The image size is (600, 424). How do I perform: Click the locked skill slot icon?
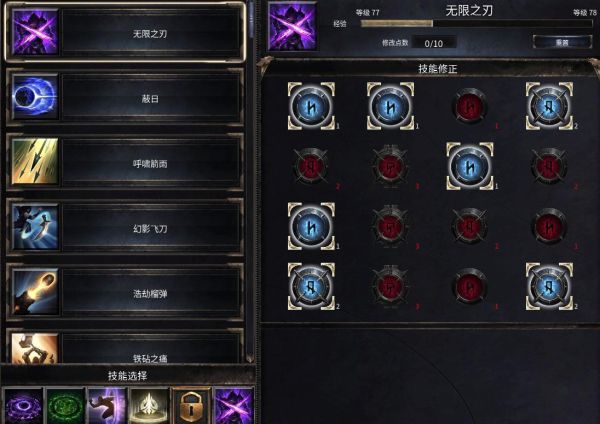(191, 406)
